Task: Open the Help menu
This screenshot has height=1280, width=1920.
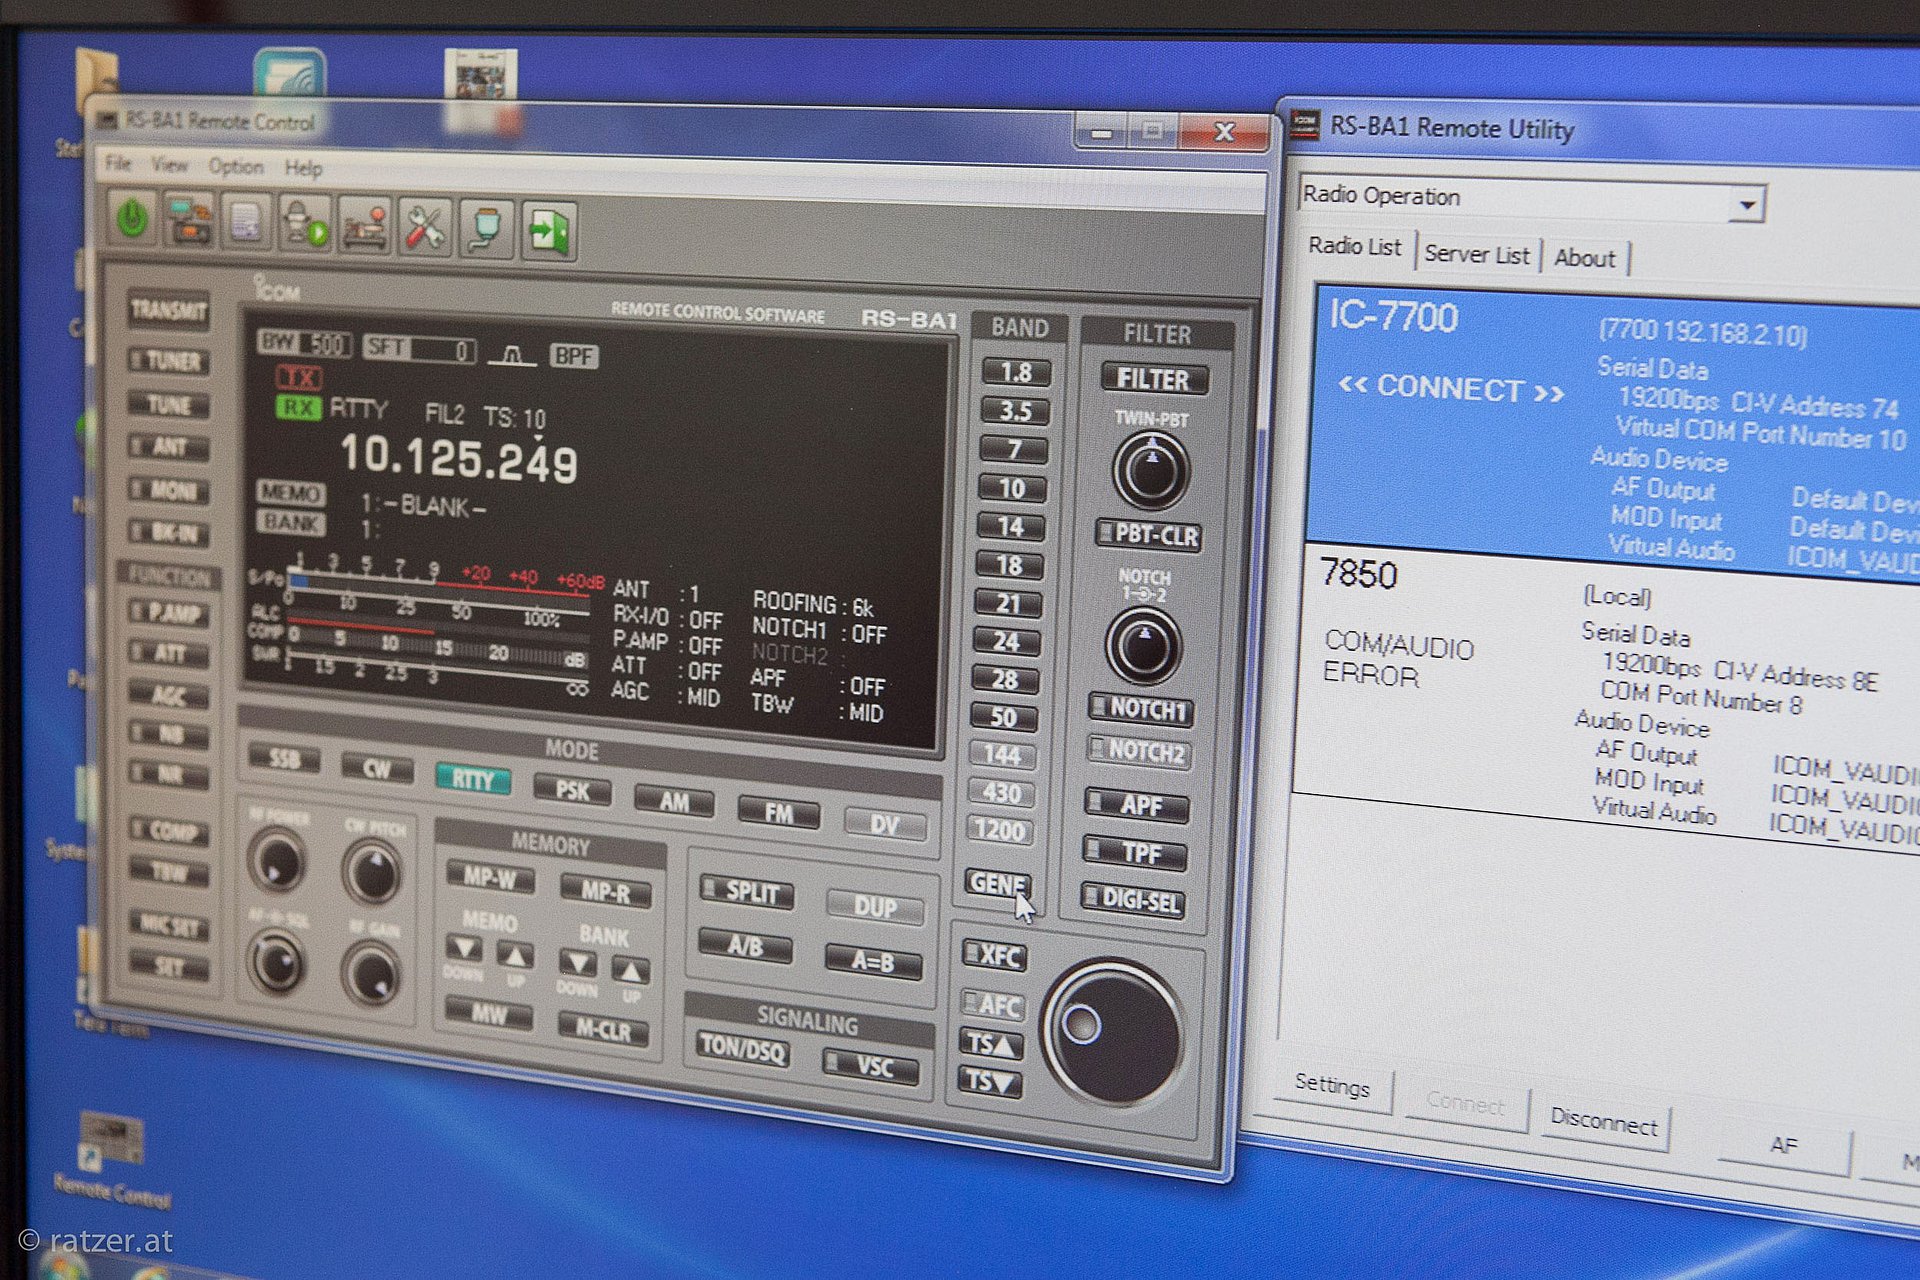Action: (x=303, y=169)
